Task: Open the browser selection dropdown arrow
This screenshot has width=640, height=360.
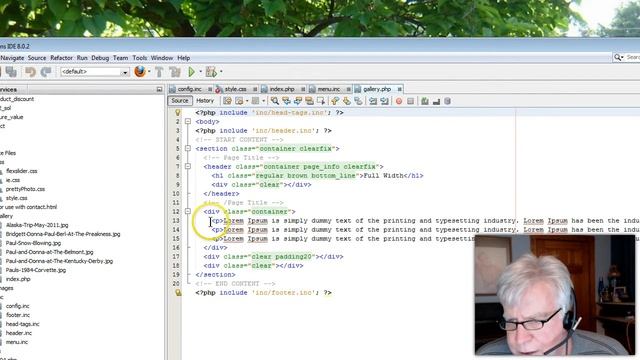Action: (149, 72)
